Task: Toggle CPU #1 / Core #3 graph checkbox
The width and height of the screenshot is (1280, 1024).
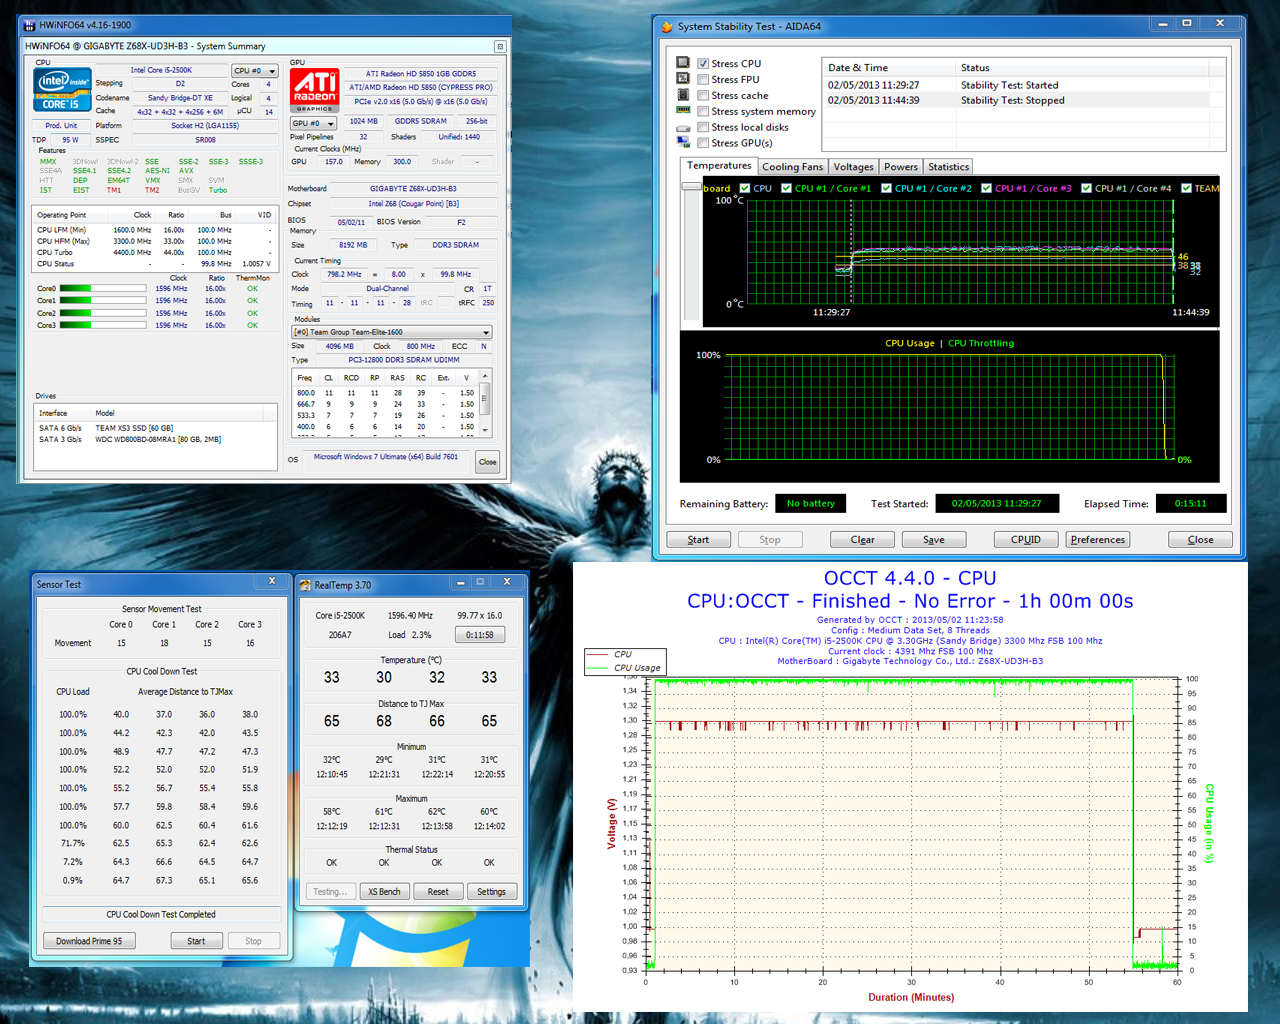Action: click(987, 188)
